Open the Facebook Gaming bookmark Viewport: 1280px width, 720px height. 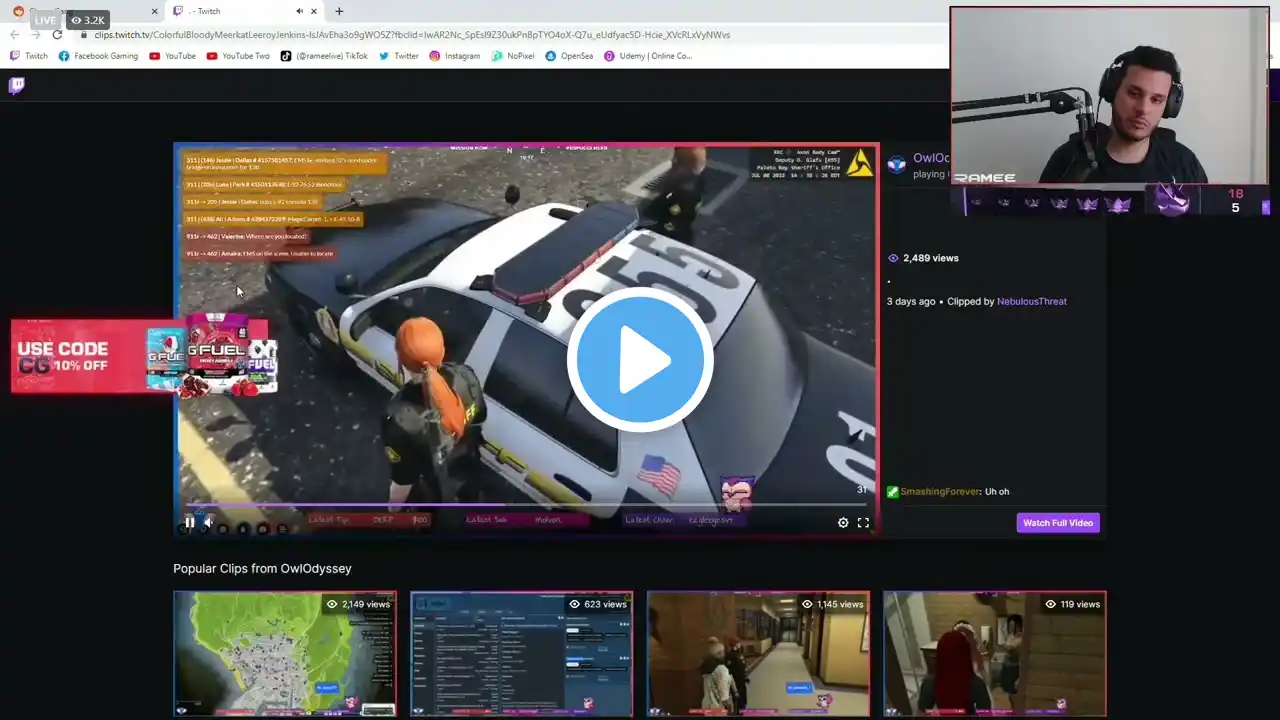click(98, 56)
